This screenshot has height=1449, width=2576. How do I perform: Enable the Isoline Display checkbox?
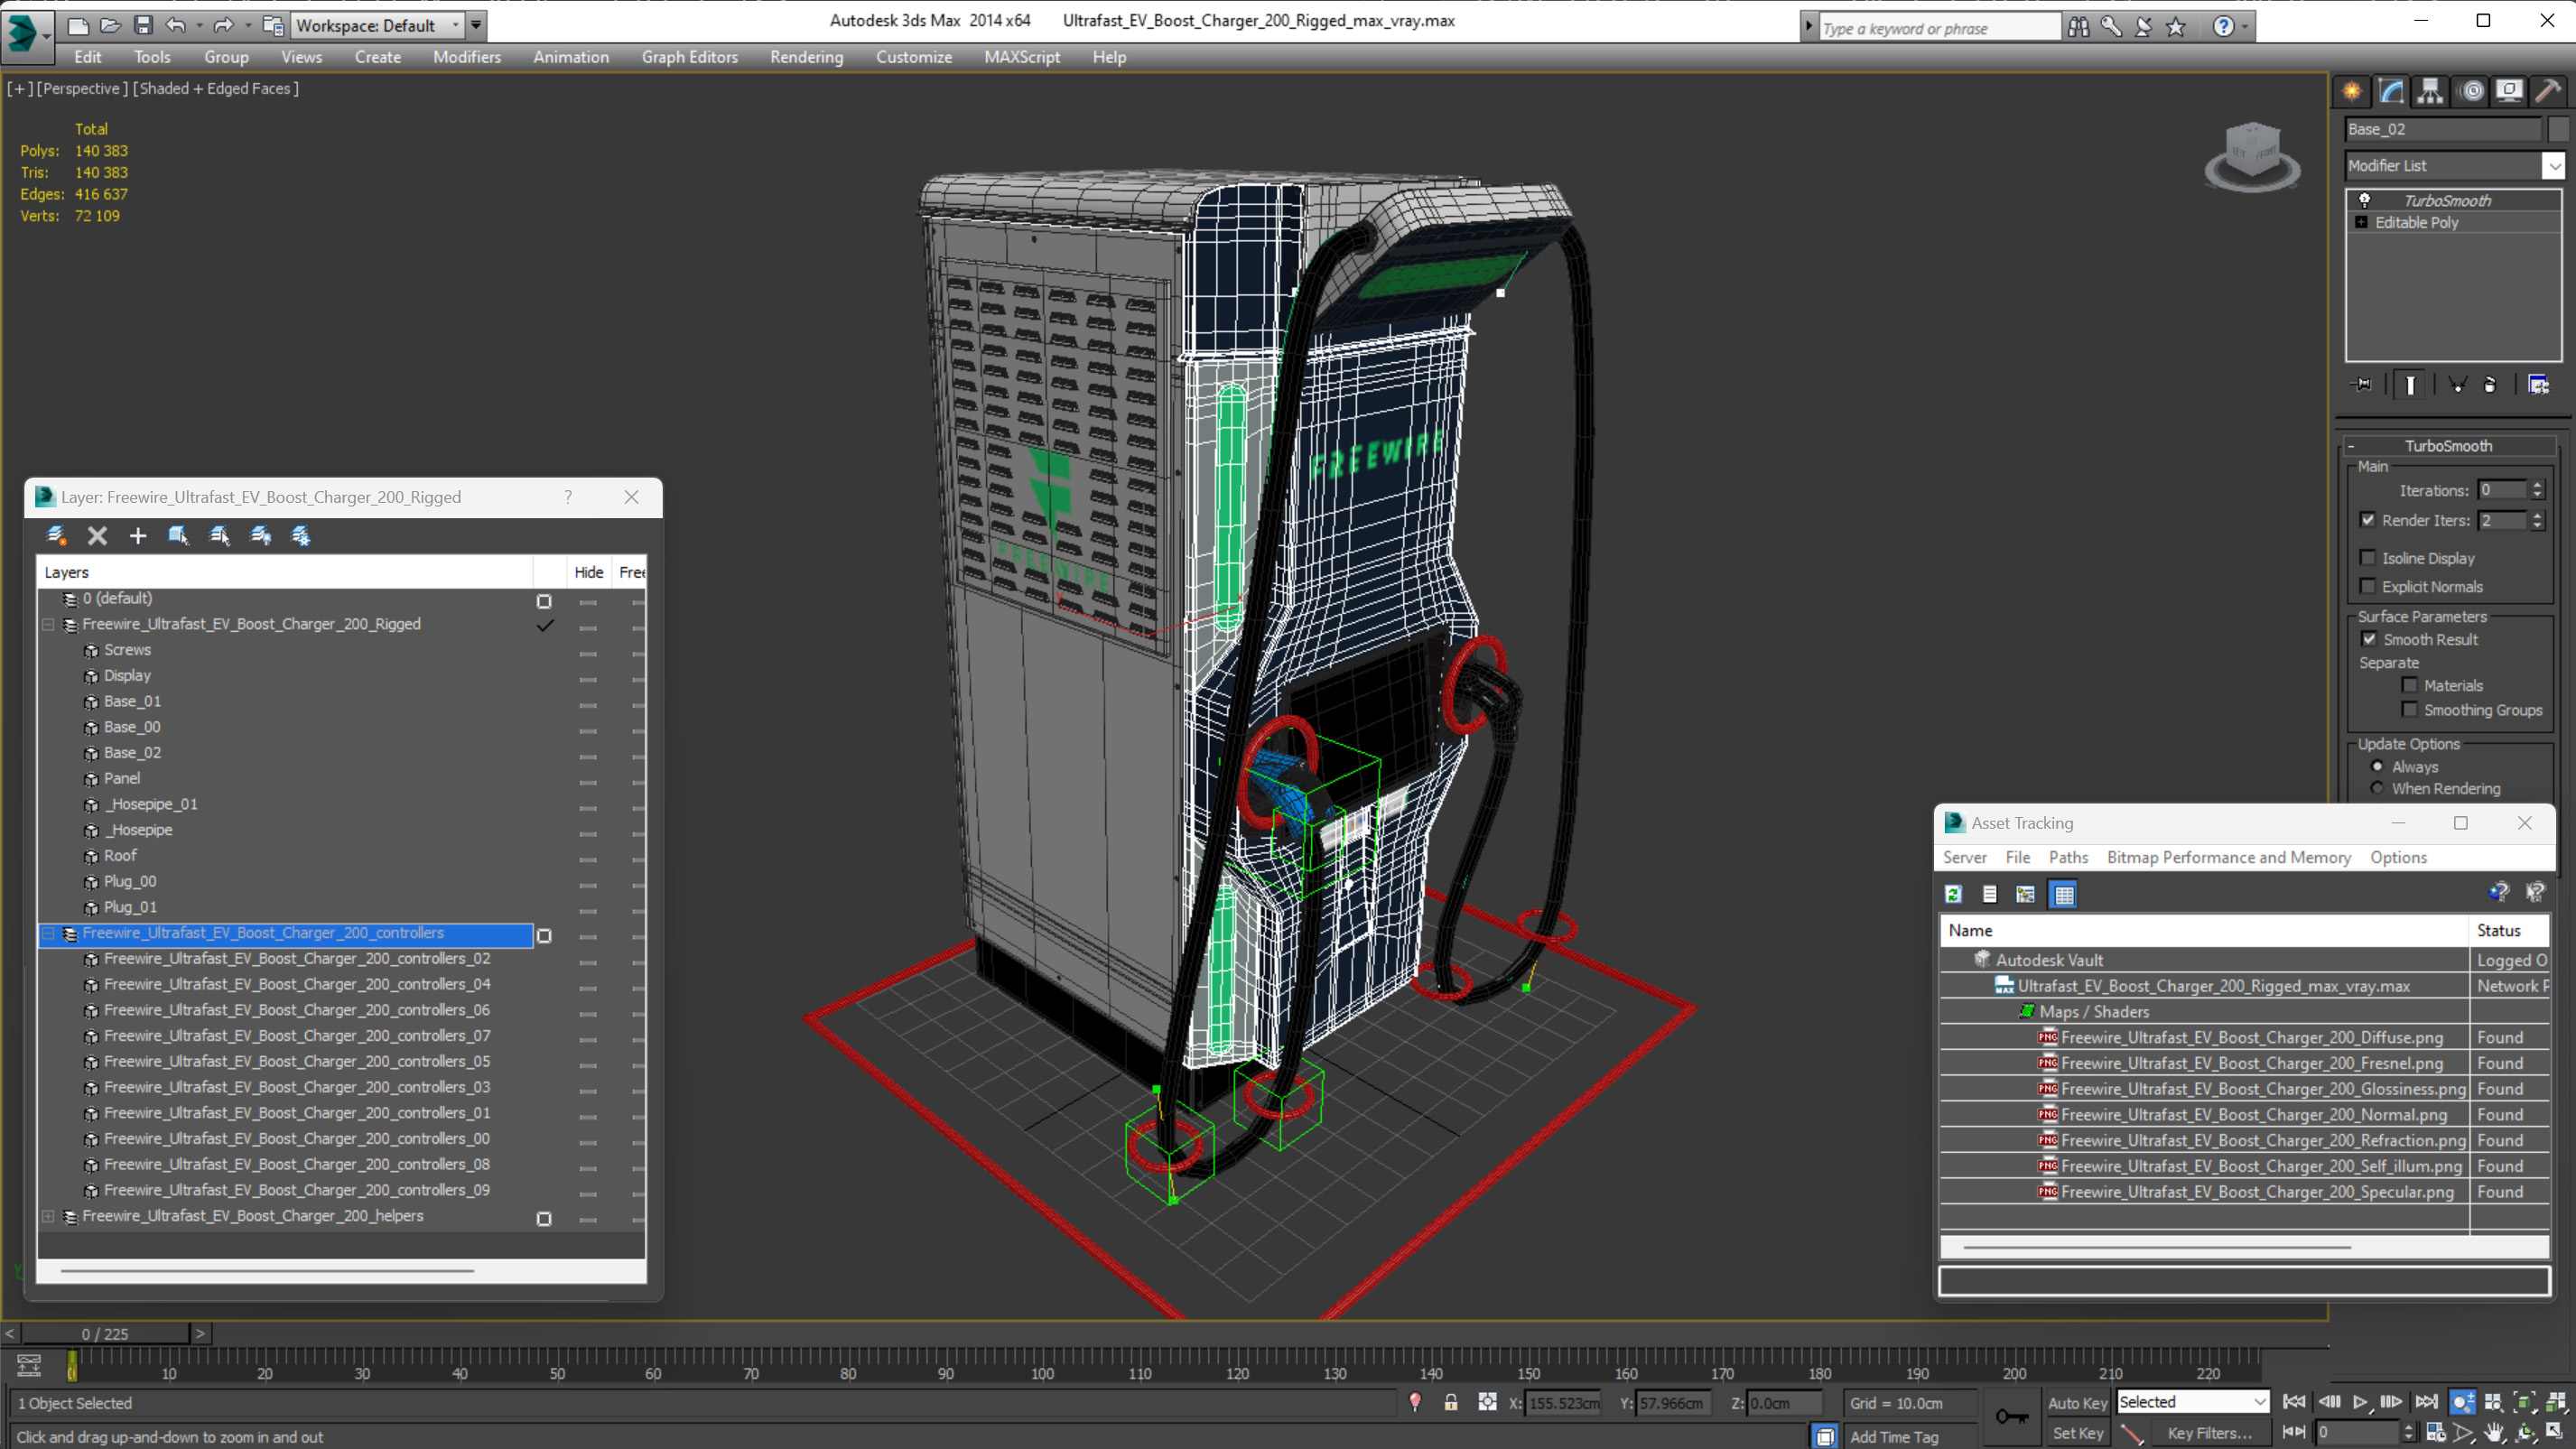[2368, 558]
